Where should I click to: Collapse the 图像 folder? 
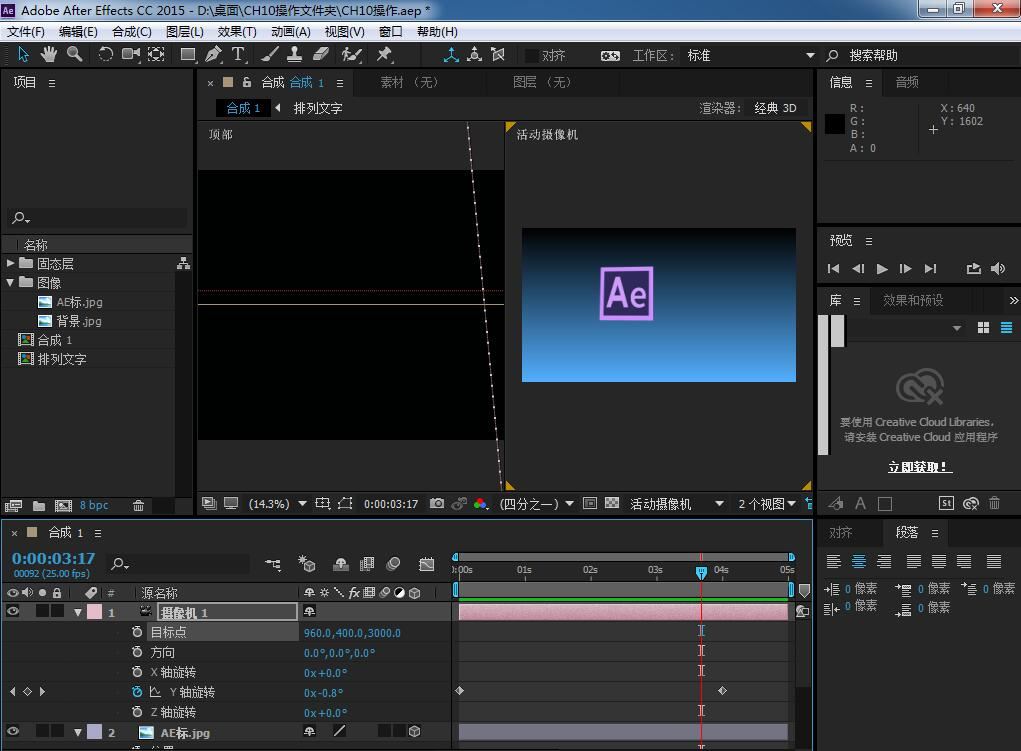coord(10,282)
